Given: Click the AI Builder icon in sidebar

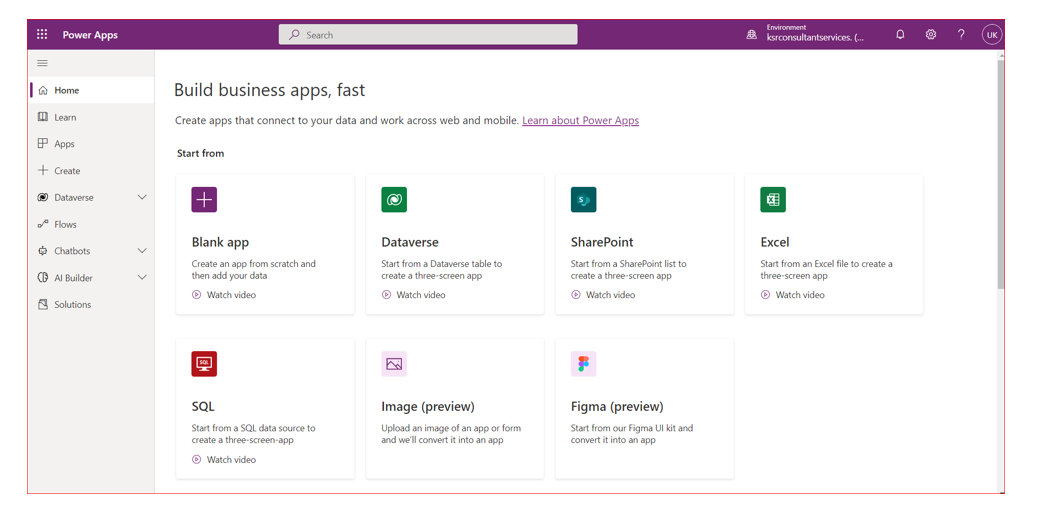Looking at the screenshot, I should 43,277.
